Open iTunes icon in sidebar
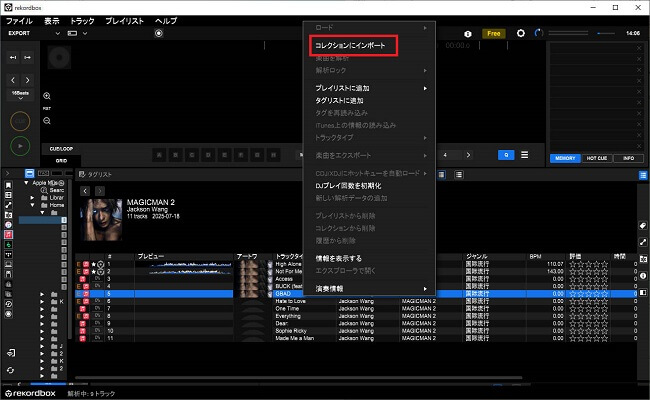The width and height of the screenshot is (650, 400). pyautogui.click(x=8, y=225)
